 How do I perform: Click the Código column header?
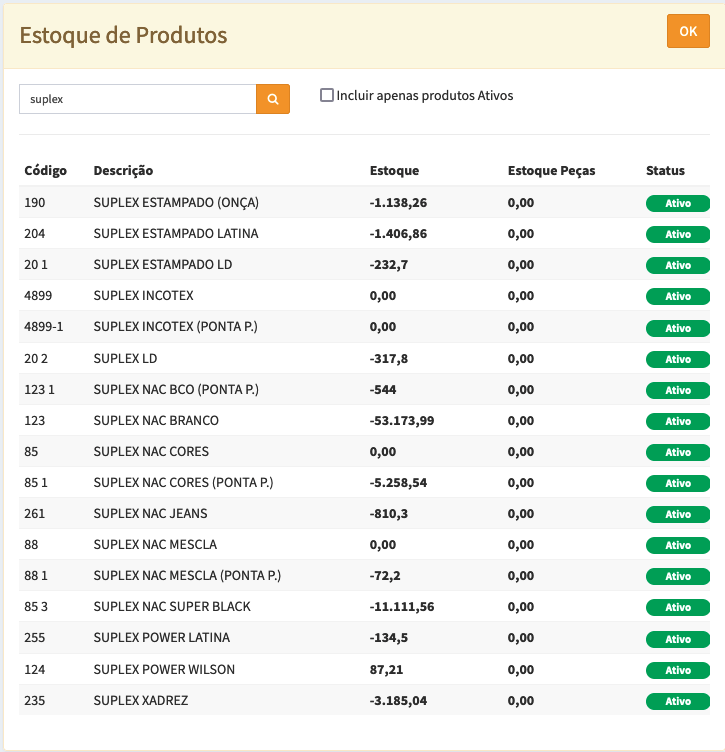click(46, 171)
